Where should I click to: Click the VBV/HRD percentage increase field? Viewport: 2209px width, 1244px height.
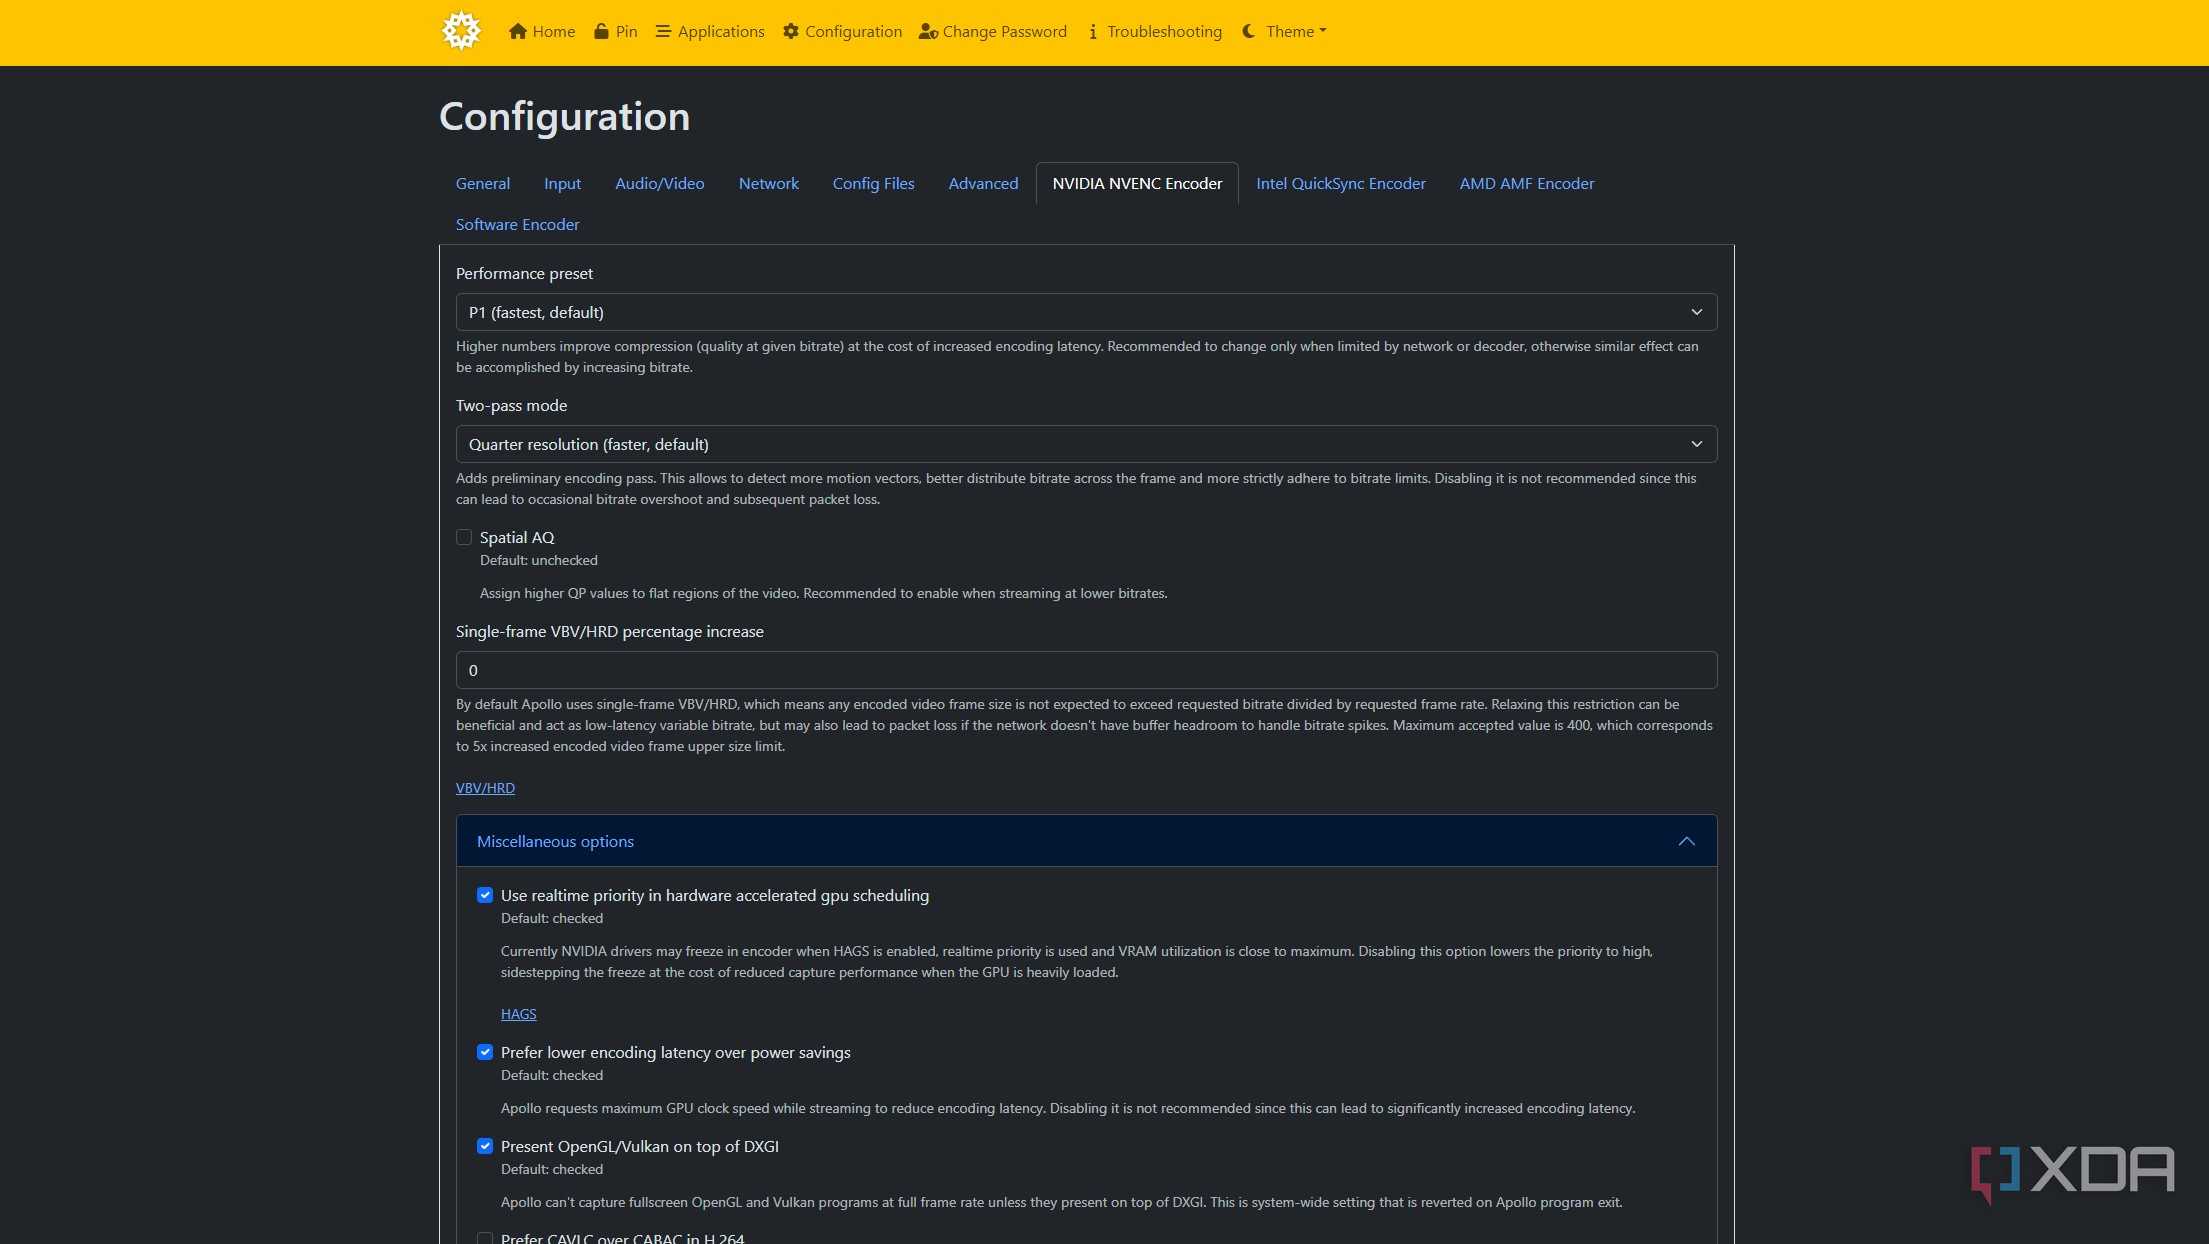click(x=1086, y=670)
